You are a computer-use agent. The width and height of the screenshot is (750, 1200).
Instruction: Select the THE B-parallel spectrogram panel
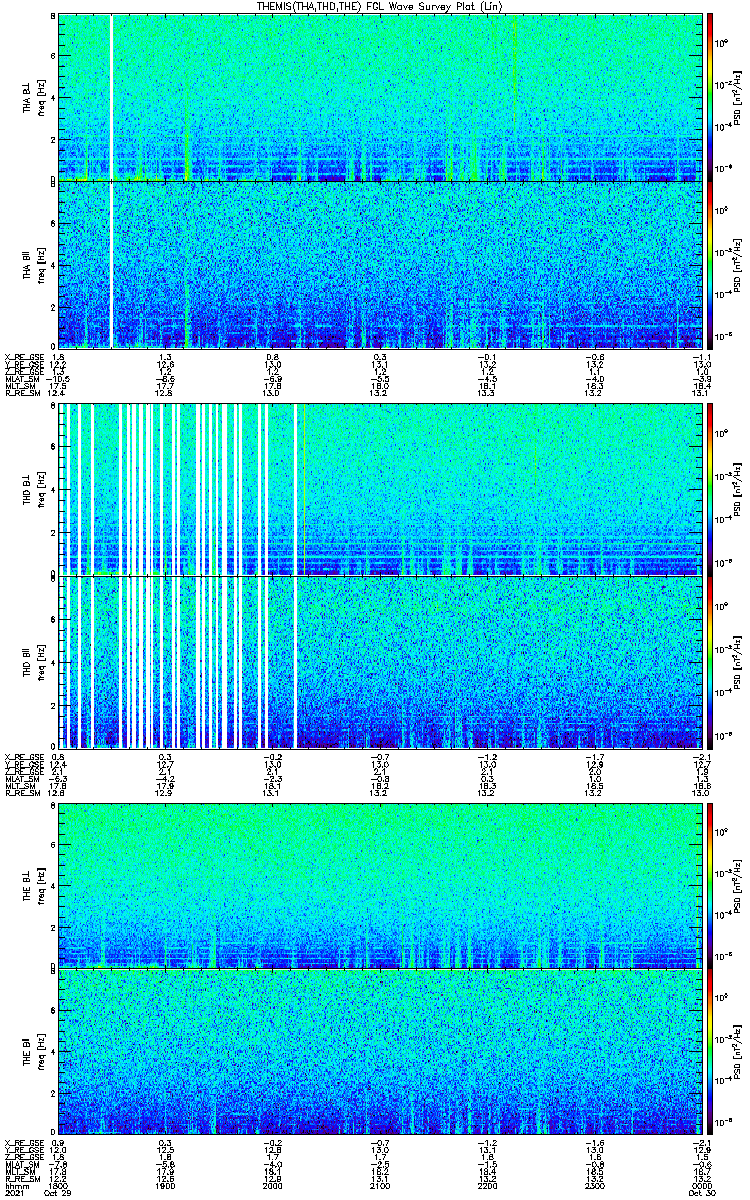point(379,1051)
